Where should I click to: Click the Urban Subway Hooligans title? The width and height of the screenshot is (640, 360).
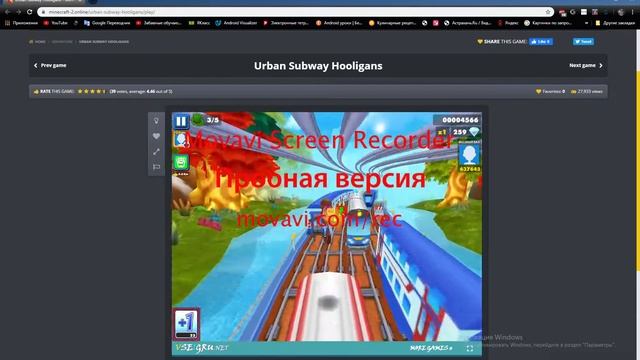318,66
